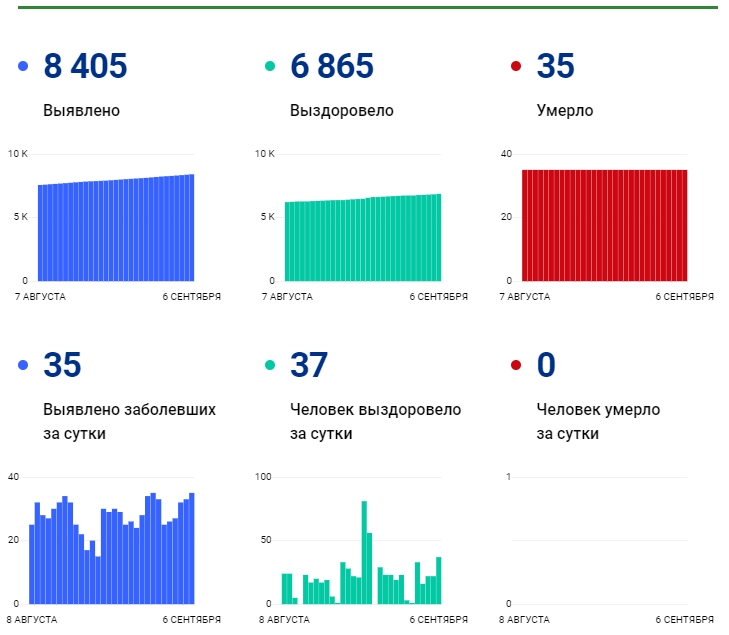Click the blue cumulative detected bar chart

[x=116, y=228]
